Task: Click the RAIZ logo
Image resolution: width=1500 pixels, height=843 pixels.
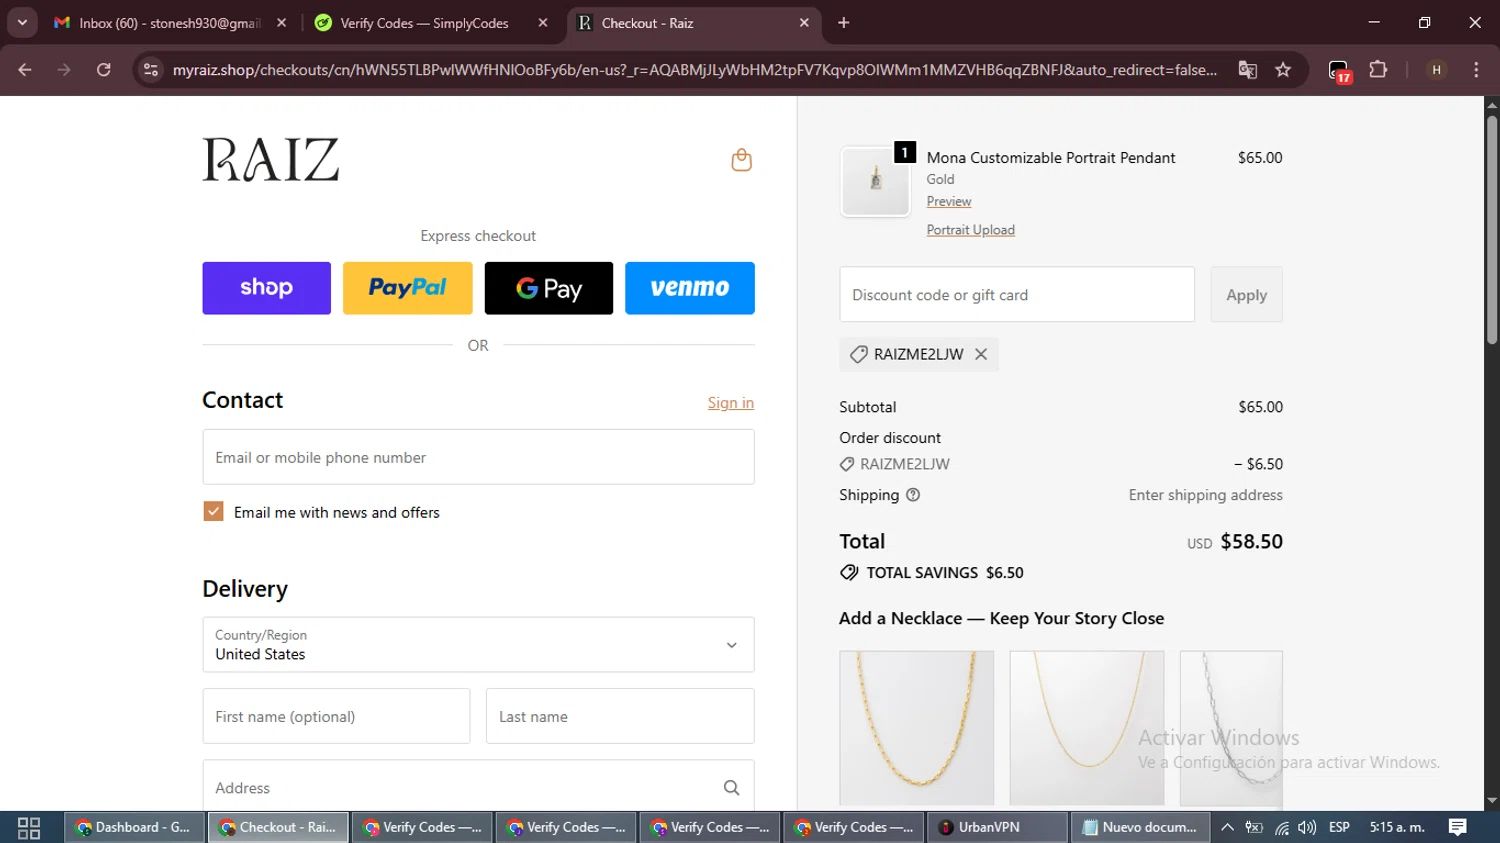Action: pyautogui.click(x=271, y=160)
